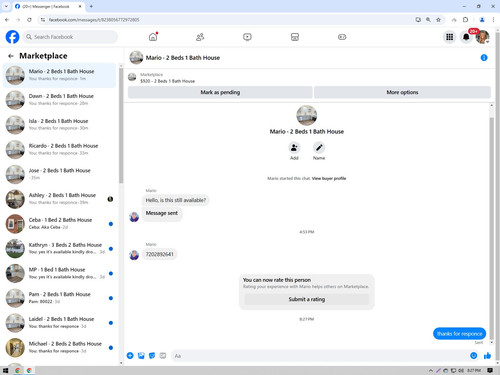
Task: Click Submit a rating button
Action: click(307, 299)
